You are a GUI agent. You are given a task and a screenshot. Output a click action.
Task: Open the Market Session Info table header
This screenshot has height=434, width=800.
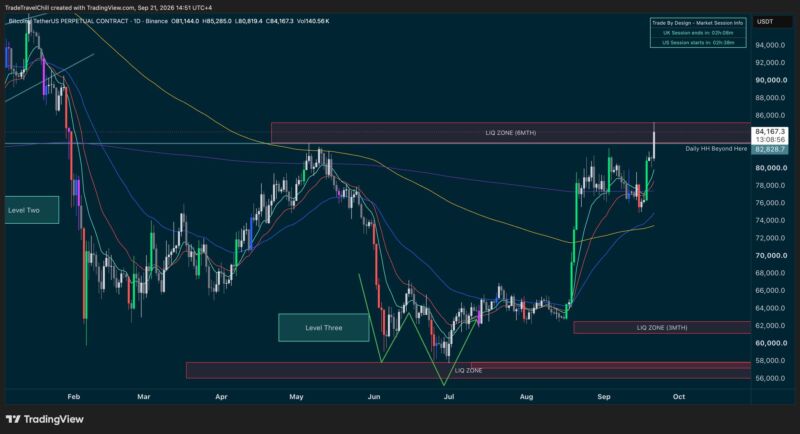point(697,23)
